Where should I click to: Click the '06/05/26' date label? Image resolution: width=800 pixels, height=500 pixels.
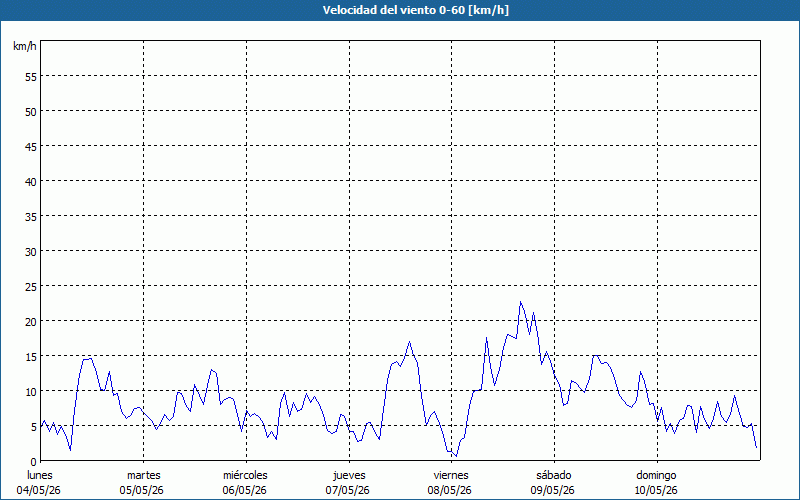[x=244, y=490]
